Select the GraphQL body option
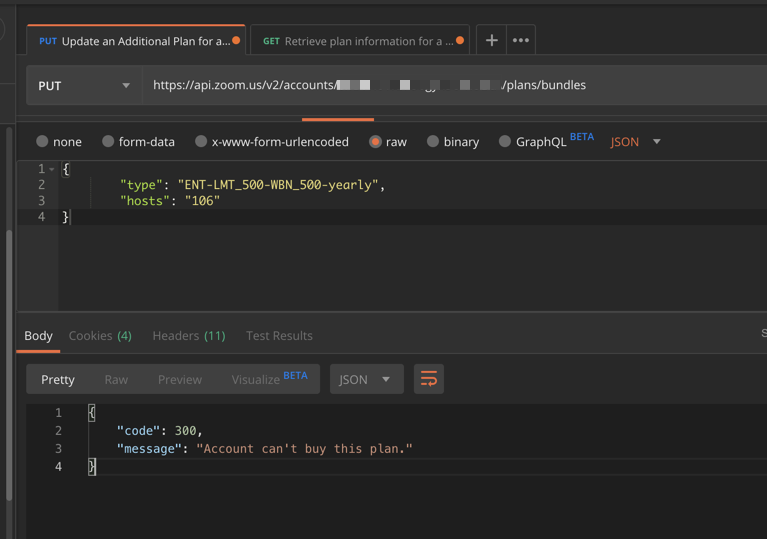 coord(505,142)
